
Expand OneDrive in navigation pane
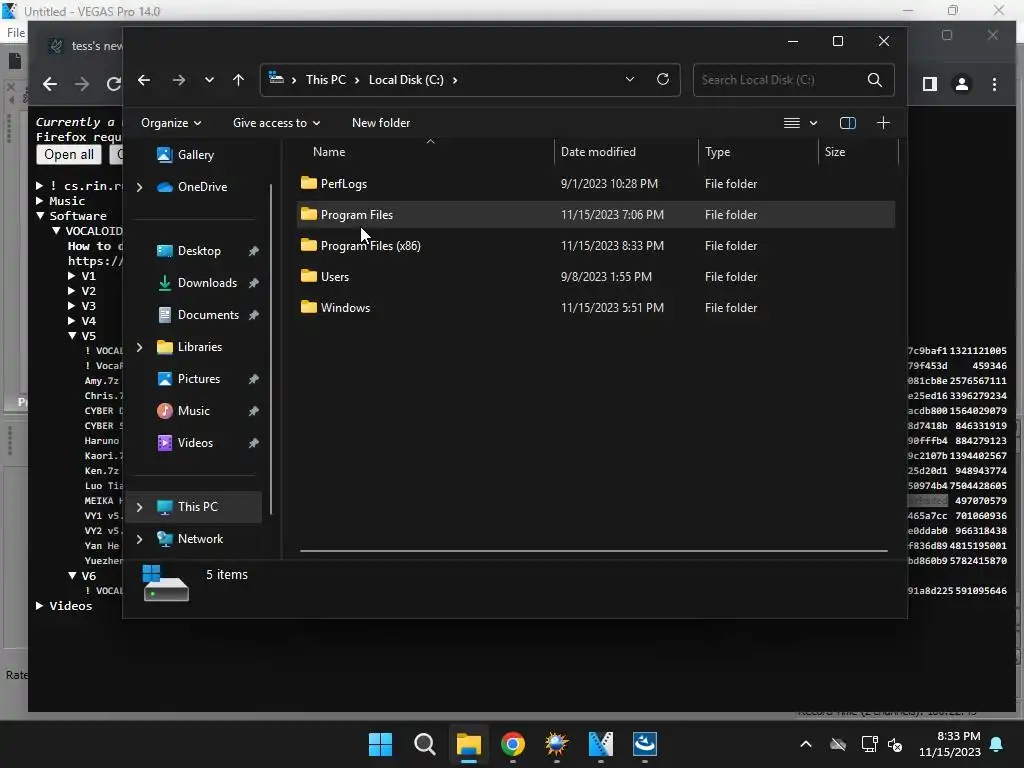tap(139, 187)
